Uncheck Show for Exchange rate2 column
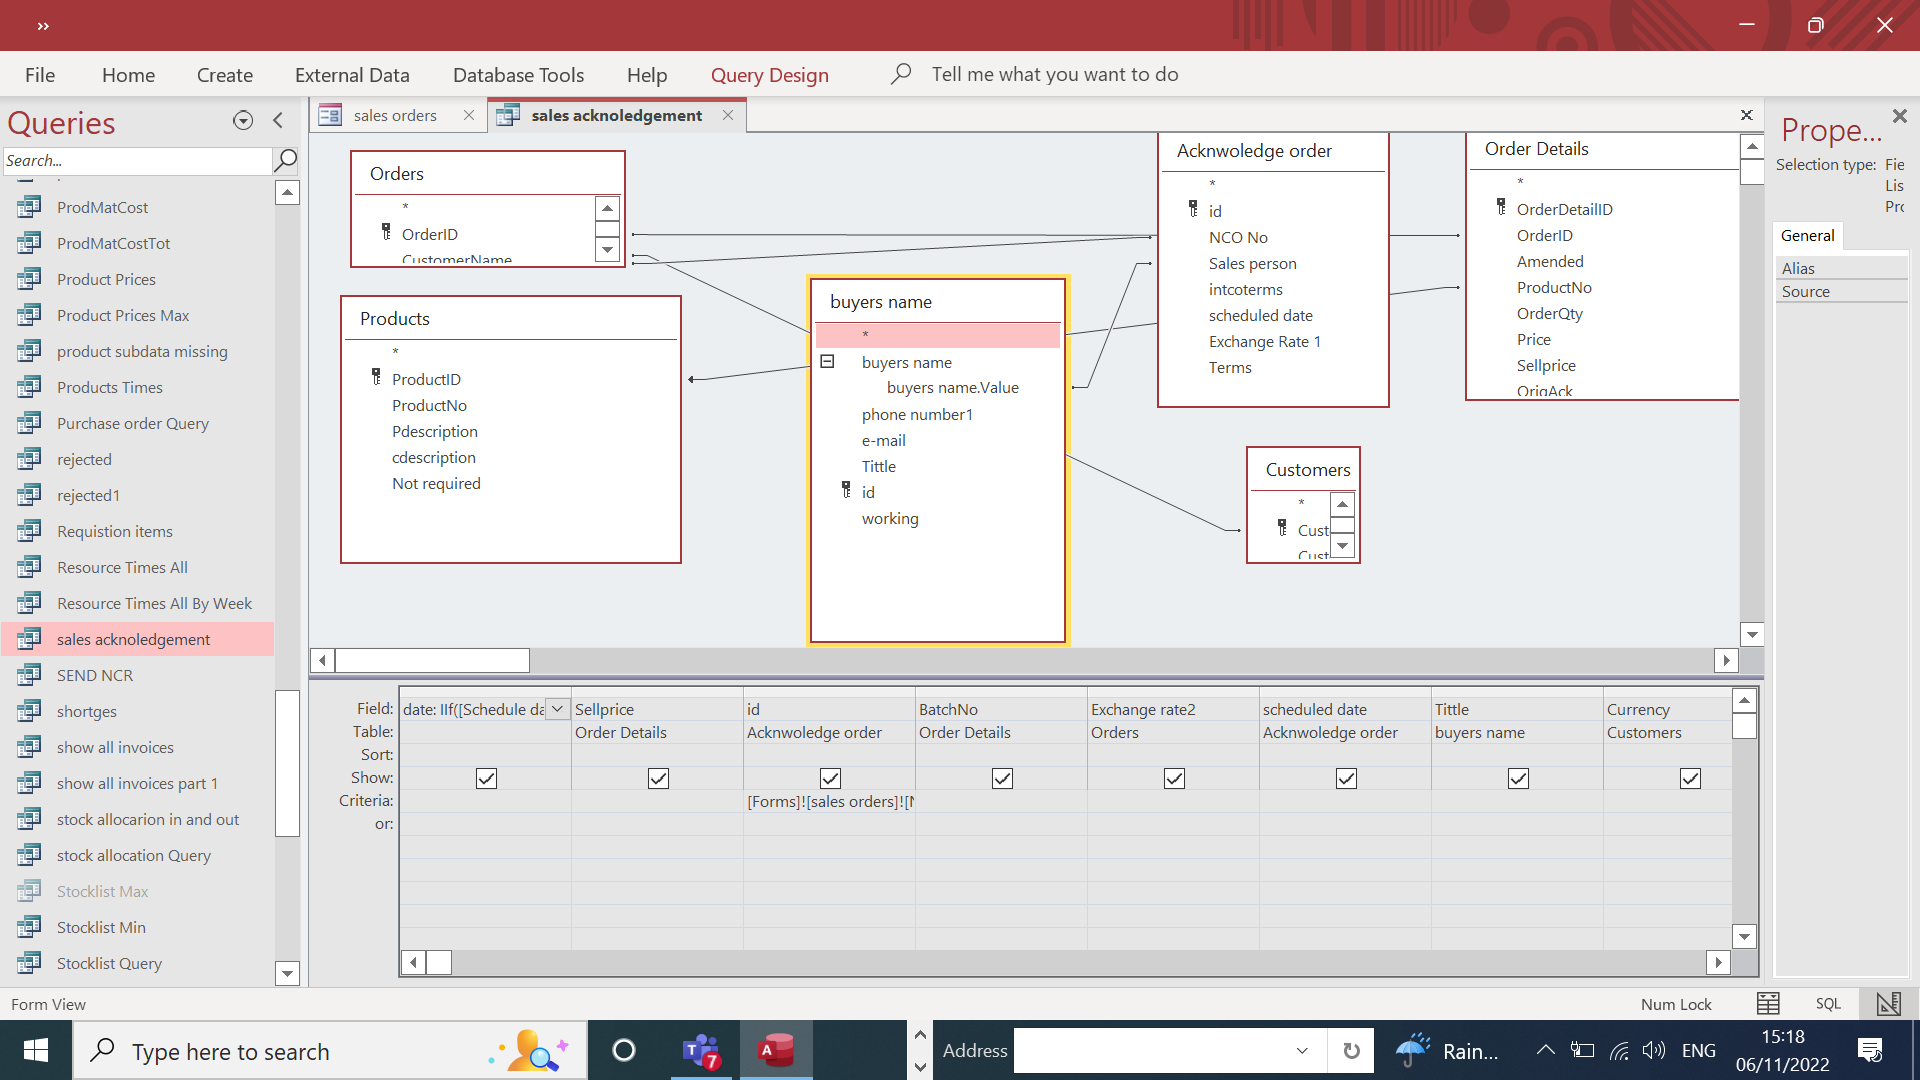1920x1080 pixels. pos(1174,778)
